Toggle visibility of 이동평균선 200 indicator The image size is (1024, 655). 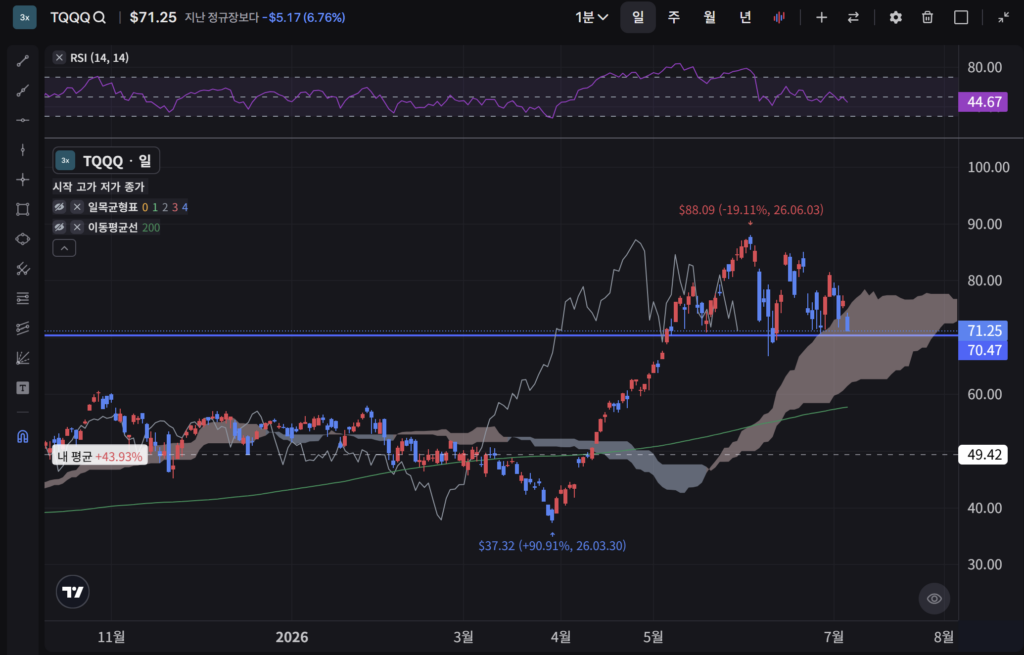pos(59,227)
